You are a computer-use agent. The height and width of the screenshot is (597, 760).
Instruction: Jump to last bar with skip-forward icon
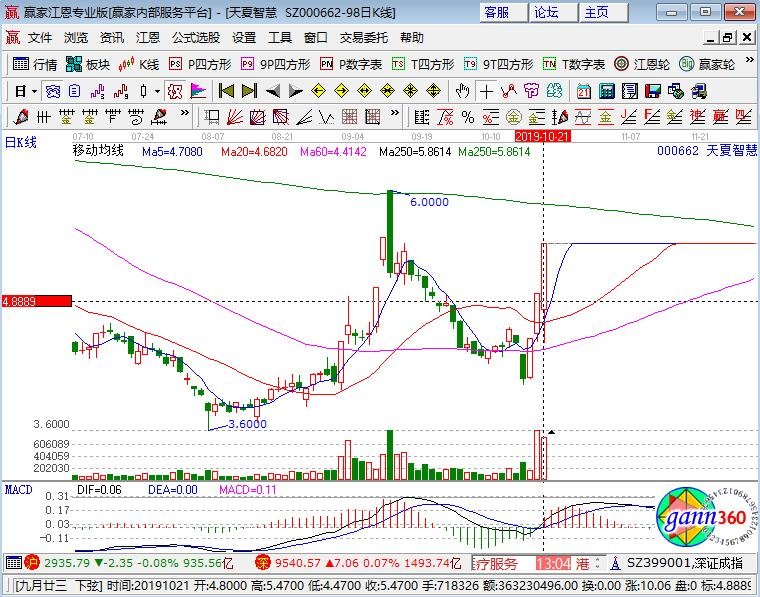click(x=249, y=91)
